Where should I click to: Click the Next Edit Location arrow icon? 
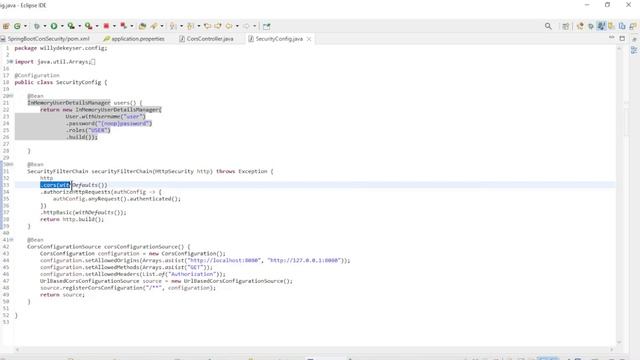click(218, 26)
